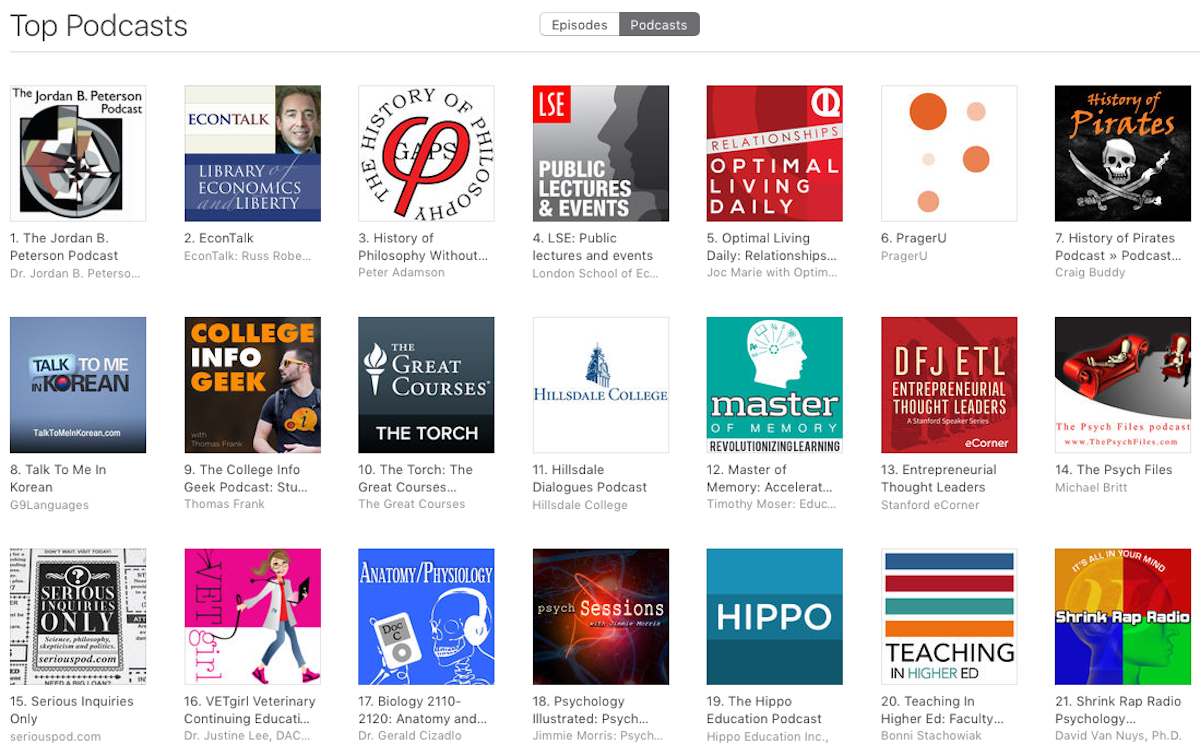The image size is (1200, 756).
Task: Select the Anatomy/Physiology skeleton artwork
Action: coord(427,616)
